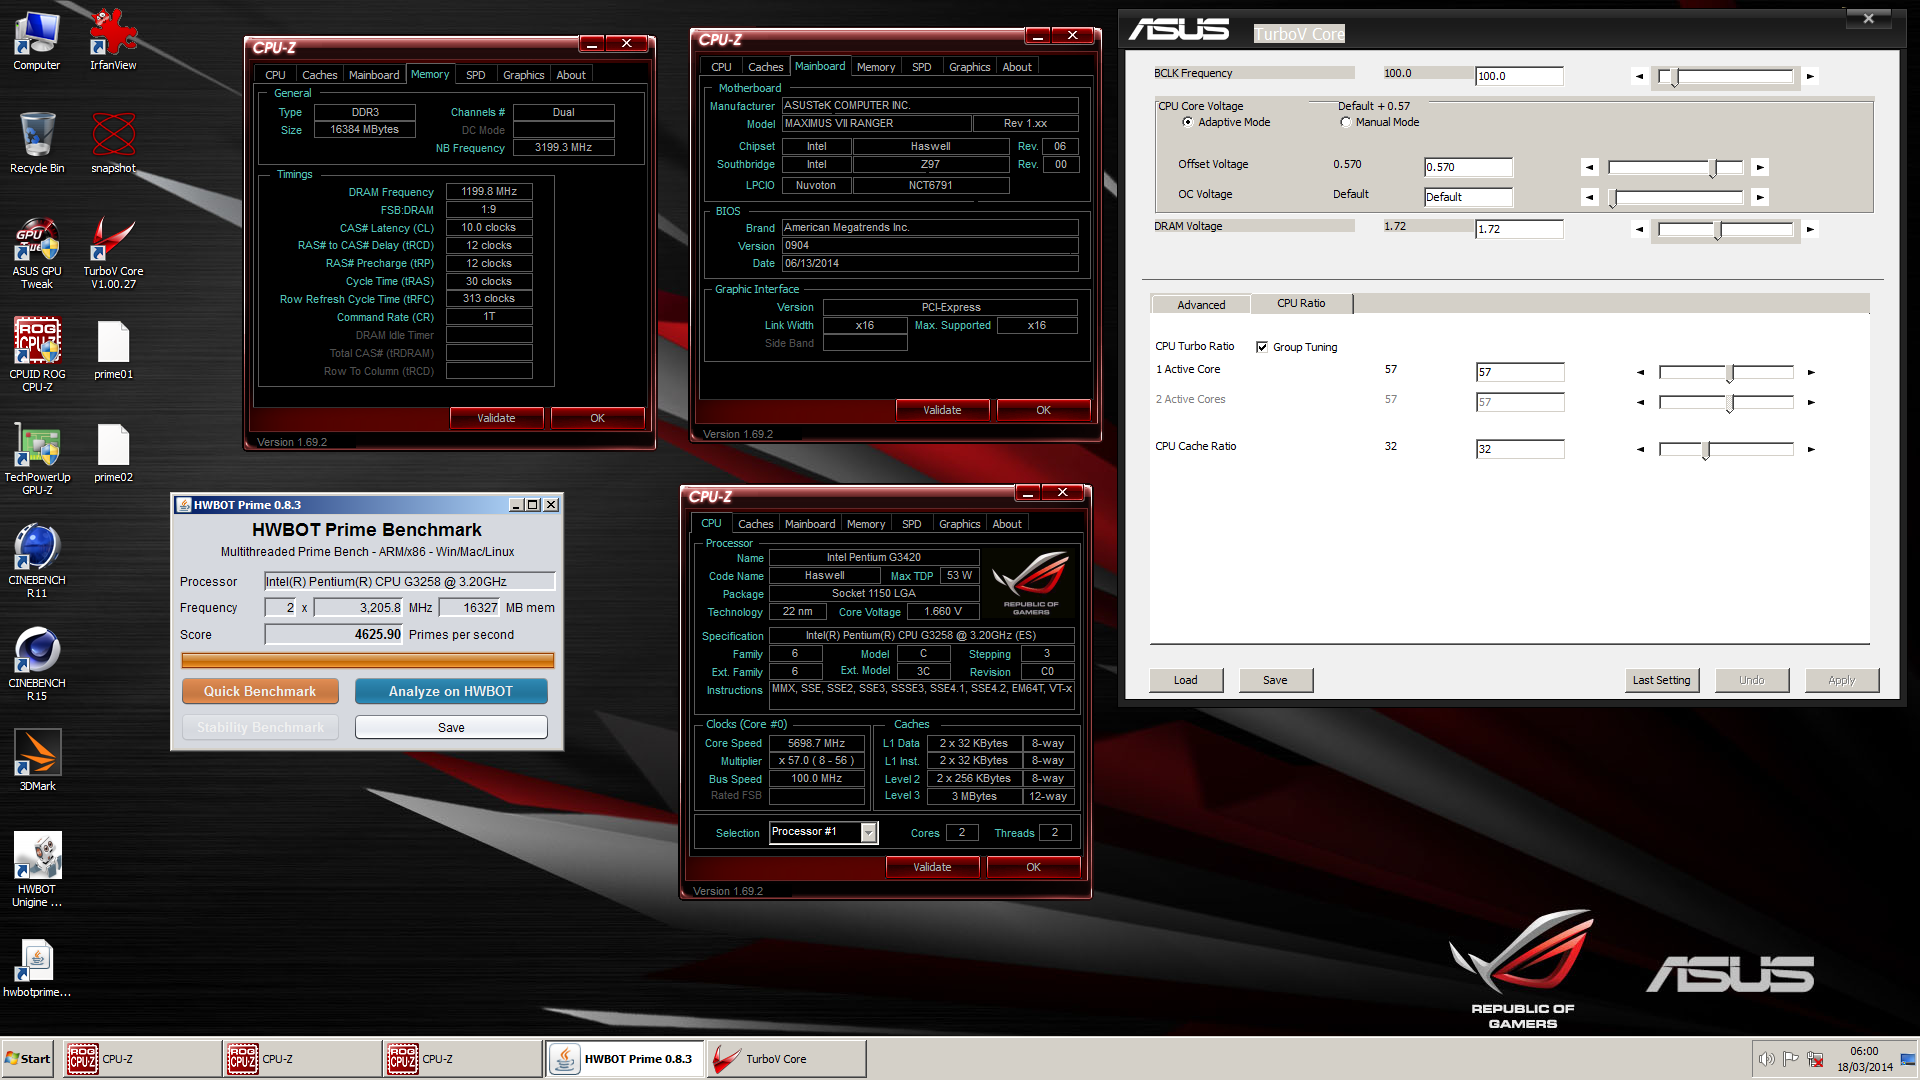This screenshot has width=1920, height=1080.
Task: Click the Start button
Action: pos(29,1059)
